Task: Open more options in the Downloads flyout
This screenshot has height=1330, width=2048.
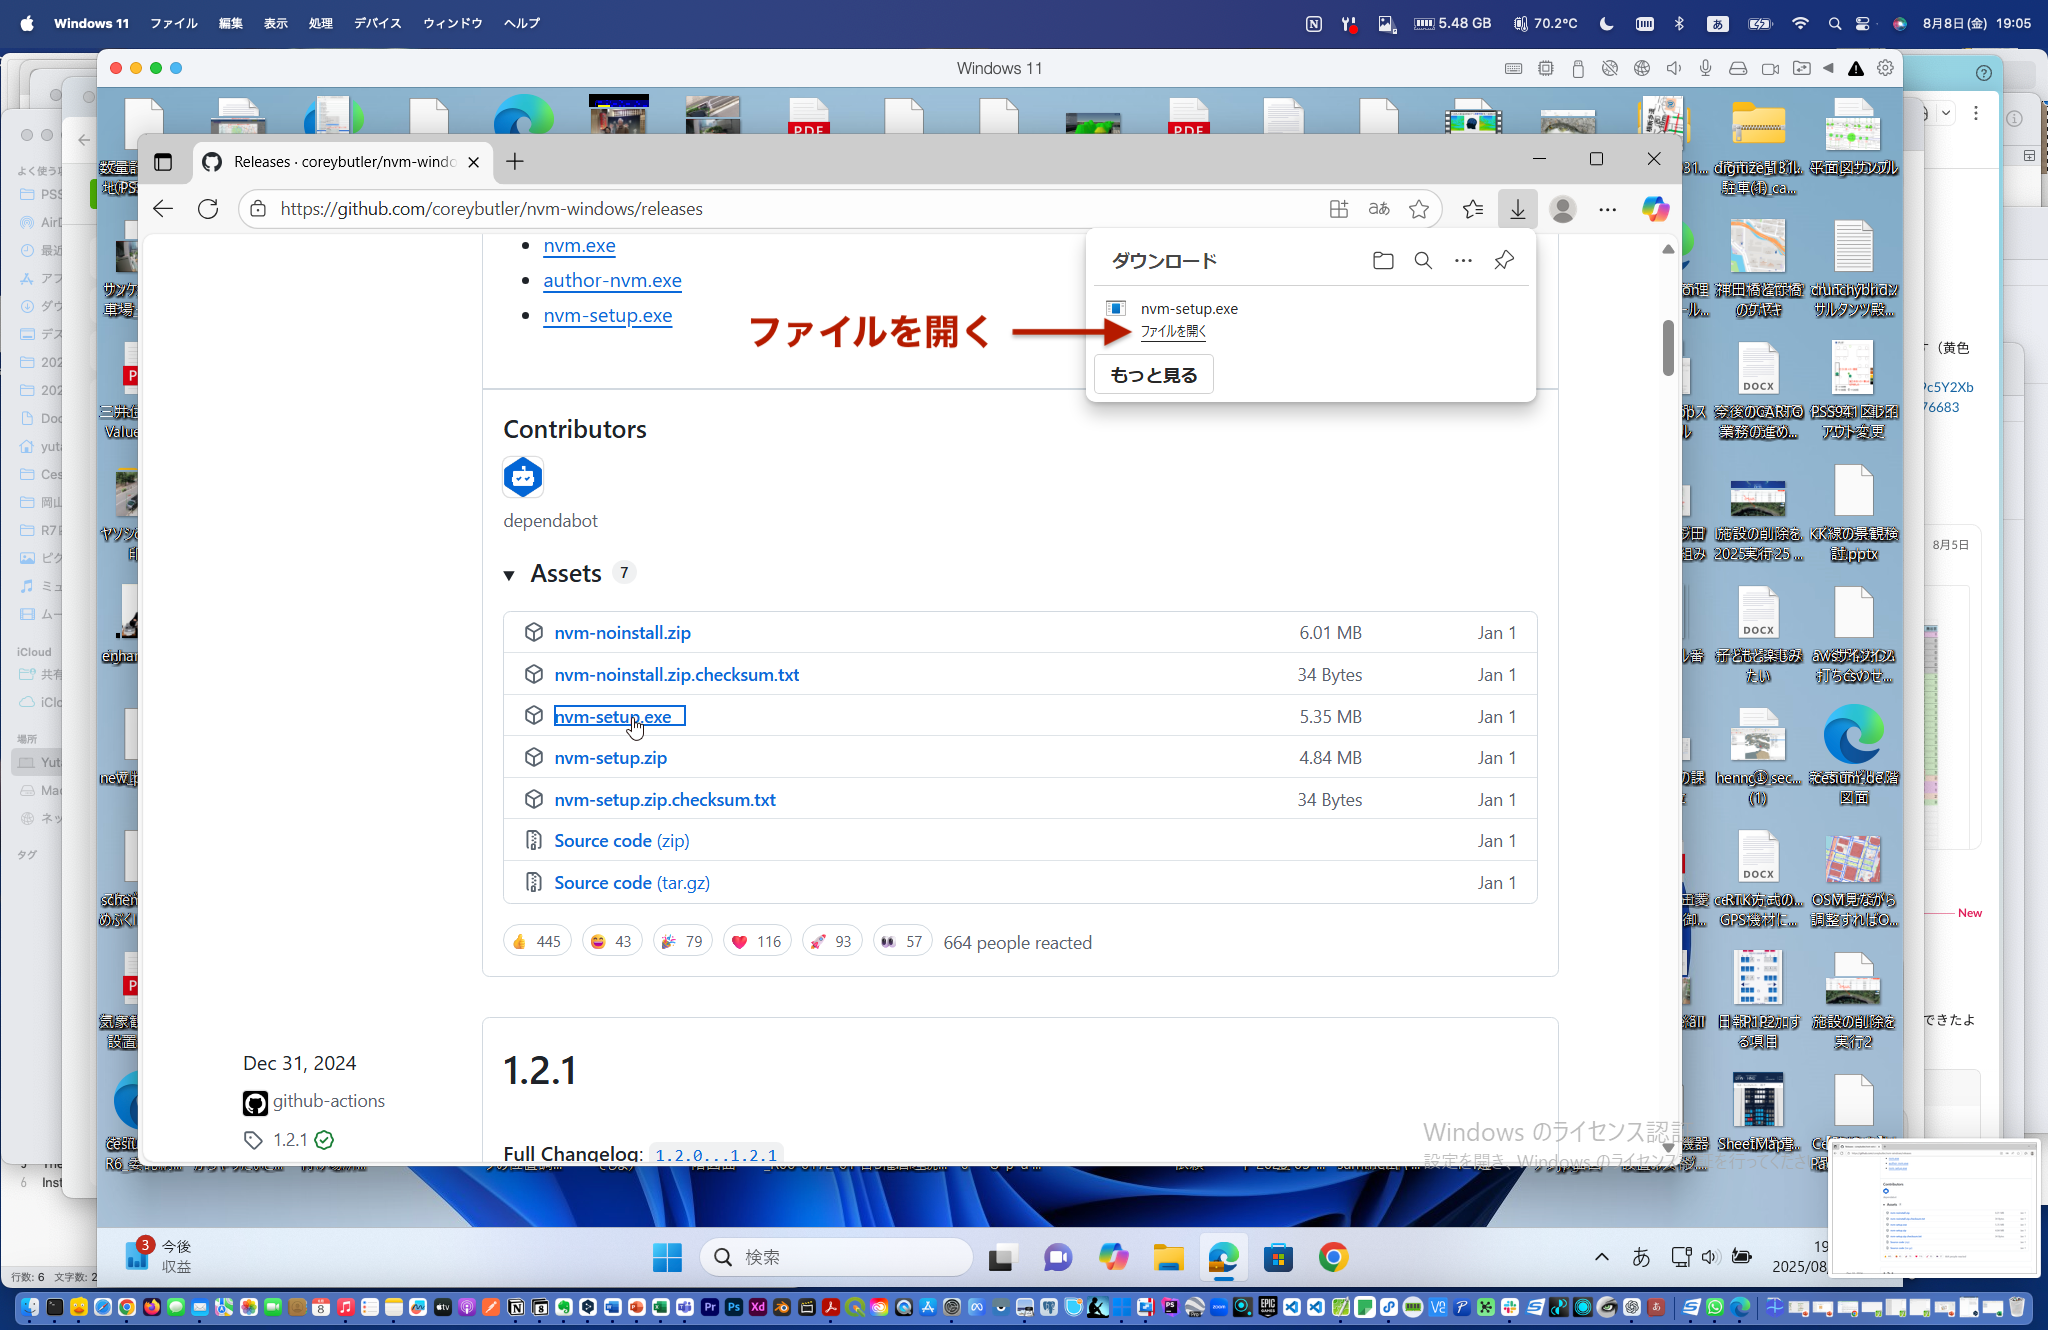Action: click(1463, 260)
